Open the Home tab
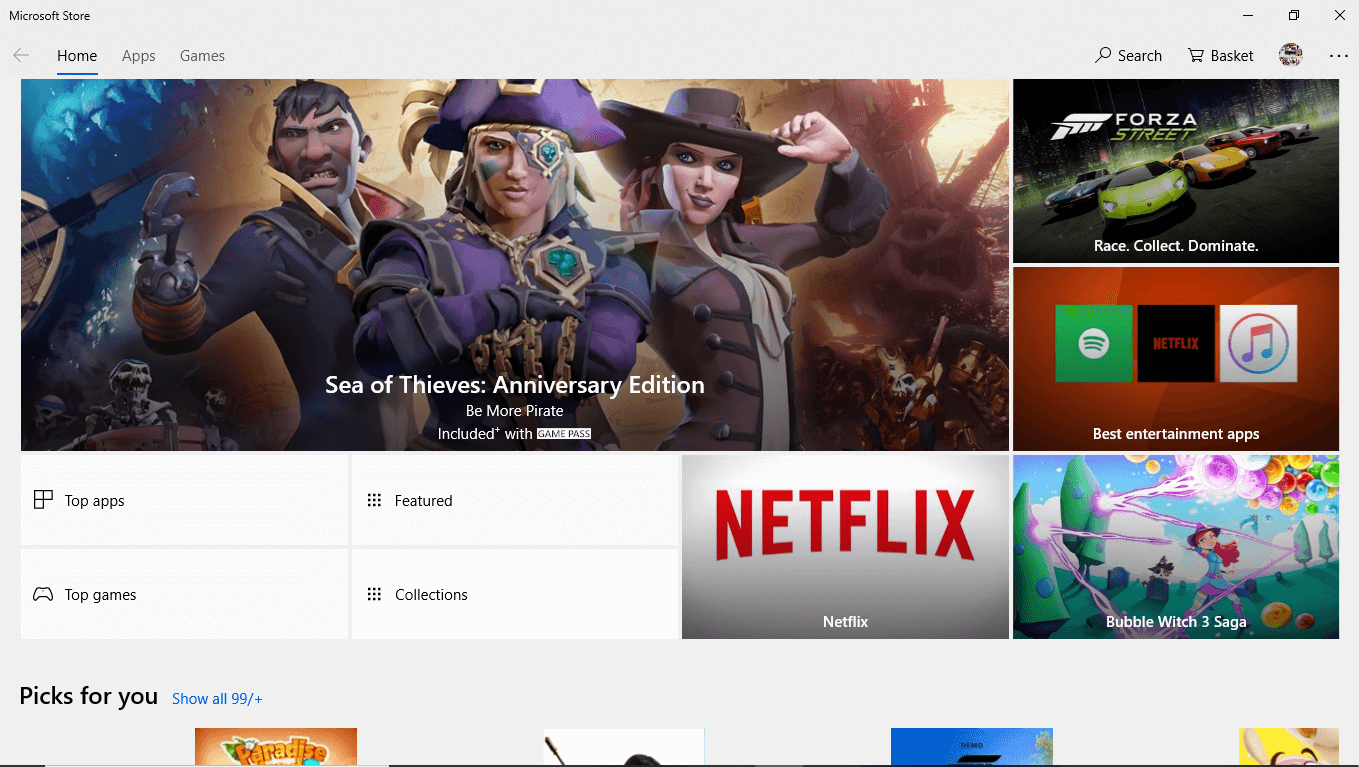The height and width of the screenshot is (767, 1359). 77,56
